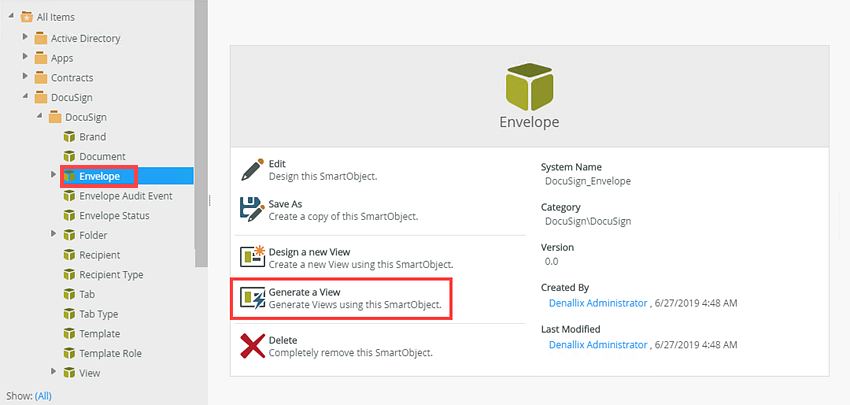The image size is (850, 405).
Task: Click the tree panel vertical scrollbar
Action: point(200,130)
